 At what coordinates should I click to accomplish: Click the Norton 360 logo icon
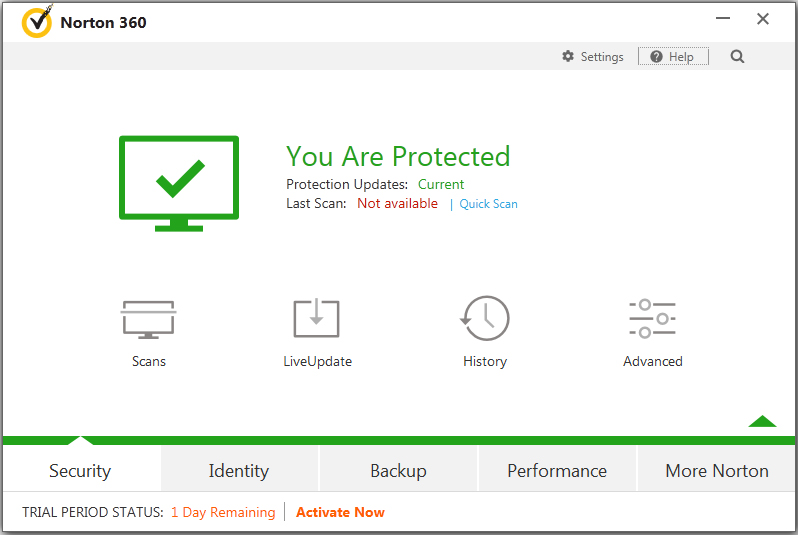(x=37, y=21)
